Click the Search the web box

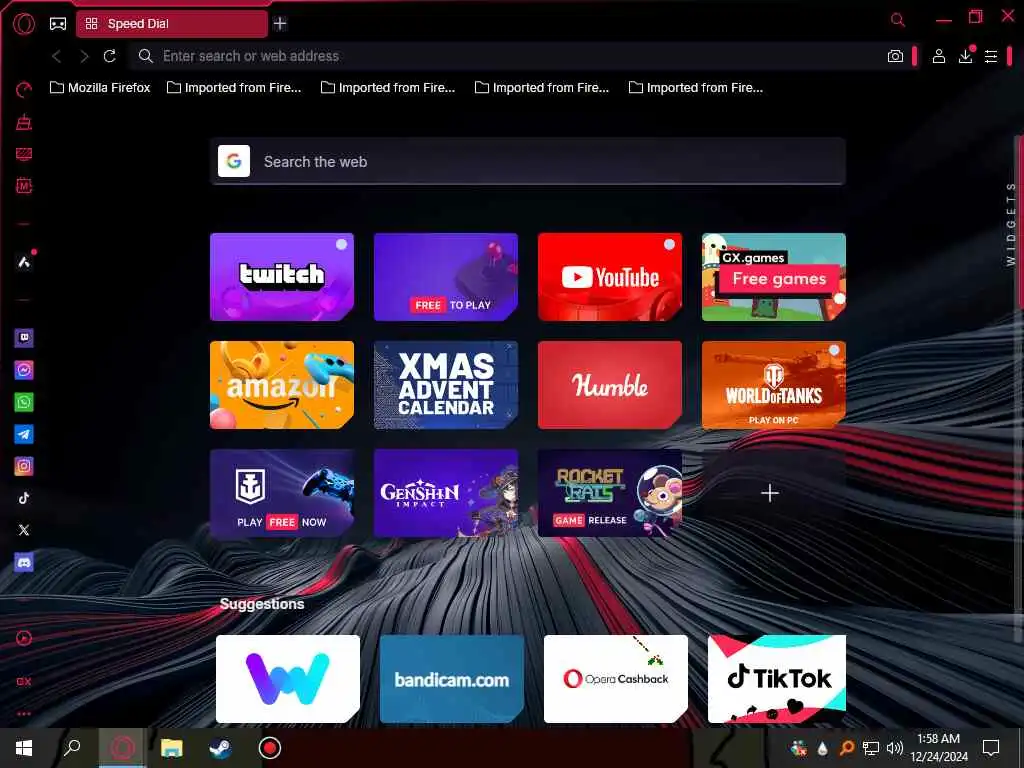pos(528,161)
